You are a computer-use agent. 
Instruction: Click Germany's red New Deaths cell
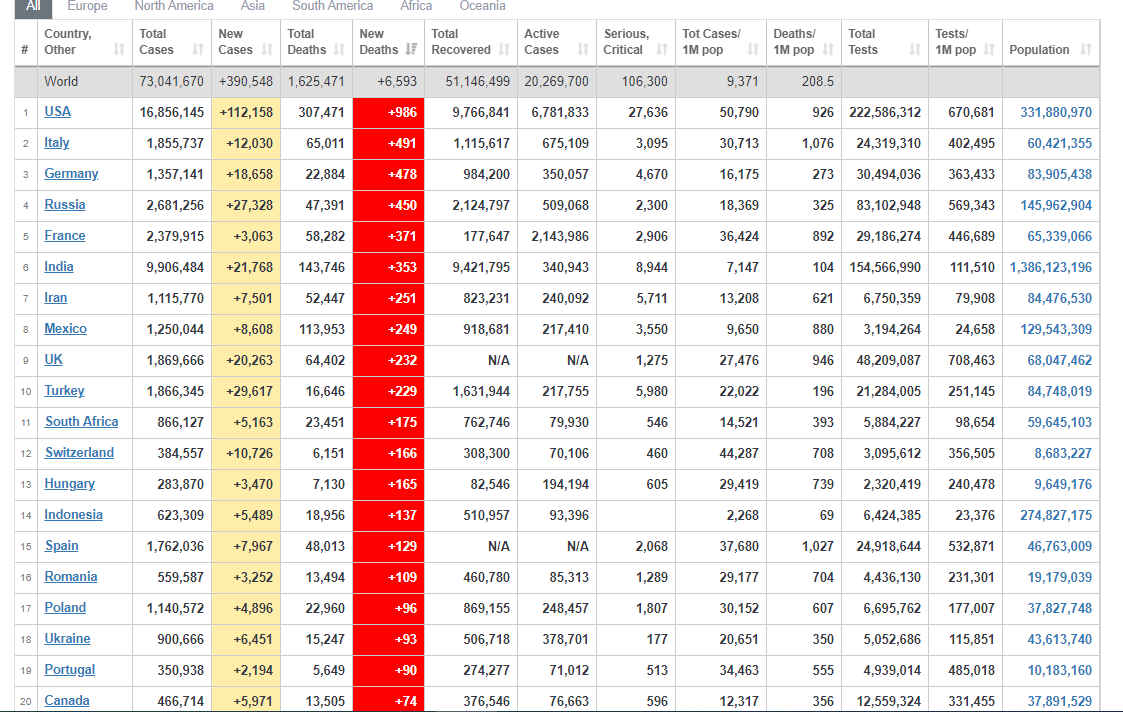point(388,174)
